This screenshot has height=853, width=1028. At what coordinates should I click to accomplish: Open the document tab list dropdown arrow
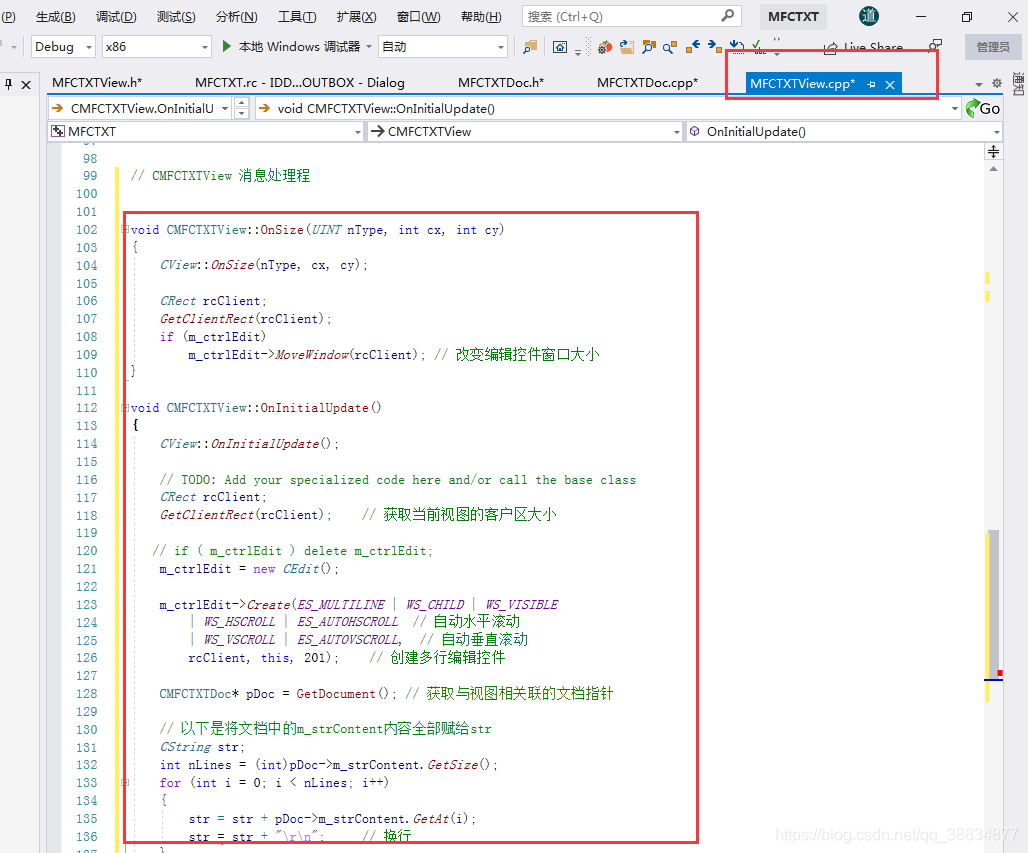click(x=979, y=84)
